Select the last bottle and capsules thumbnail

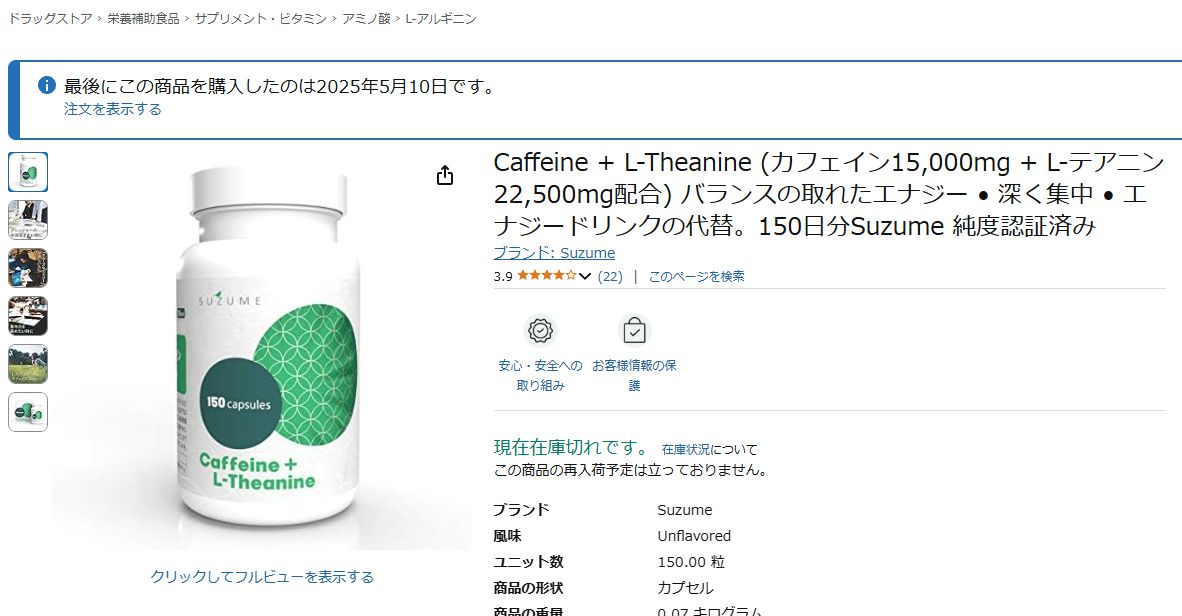(28, 412)
